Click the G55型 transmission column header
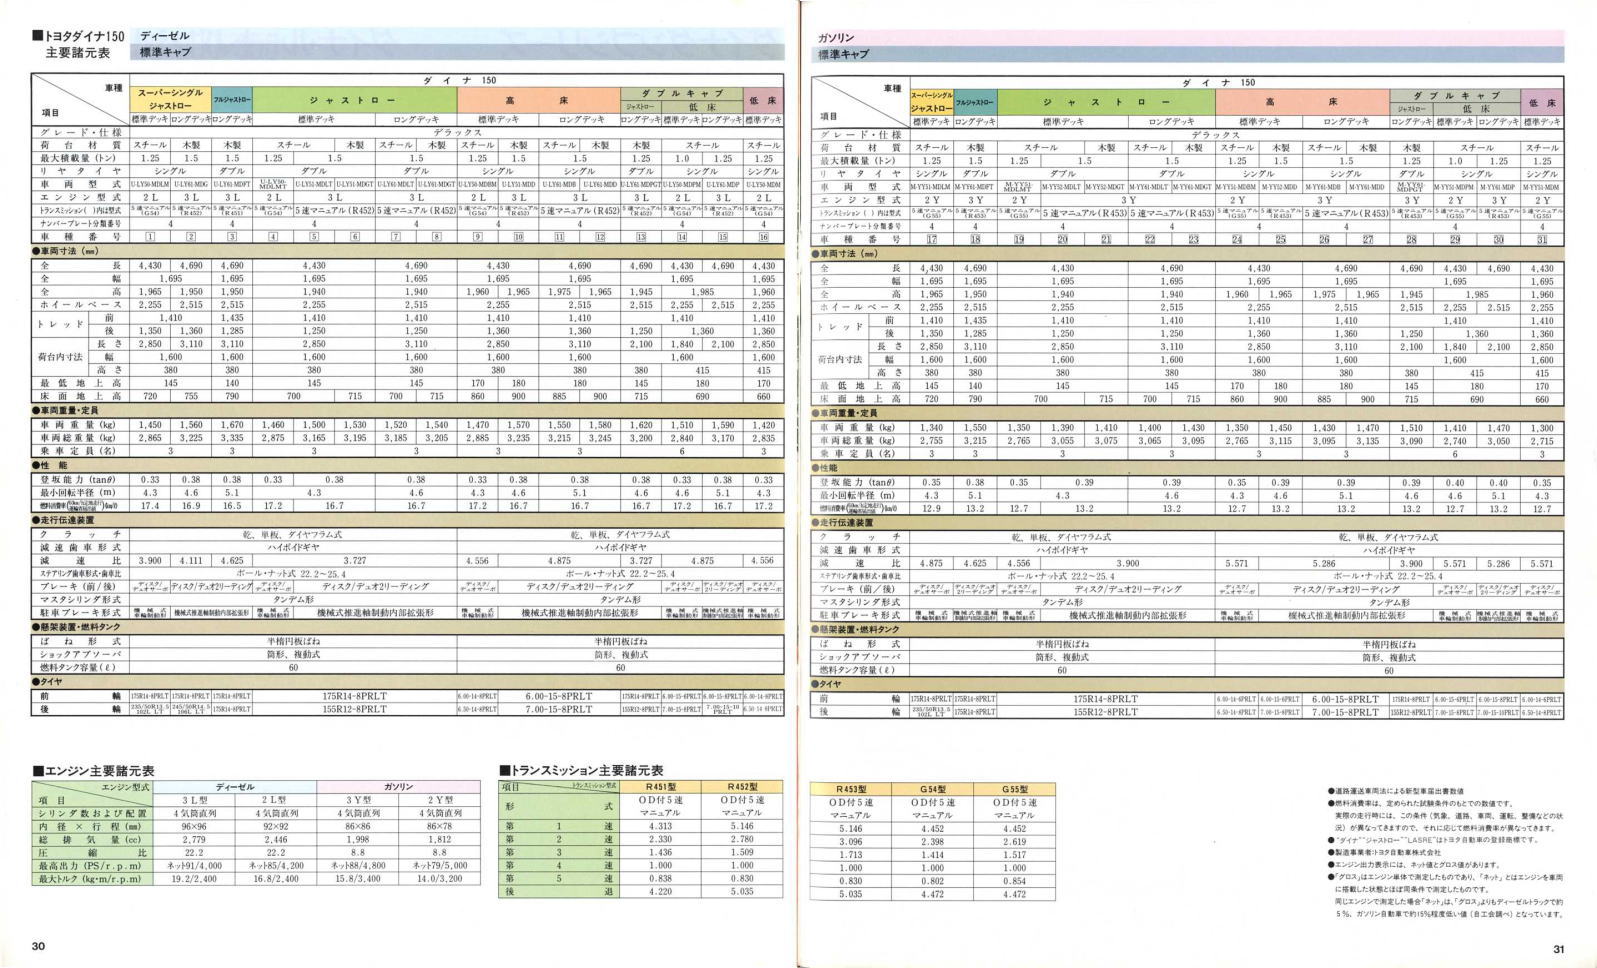Viewport: 1597px width, 968px height. pyautogui.click(x=1014, y=789)
